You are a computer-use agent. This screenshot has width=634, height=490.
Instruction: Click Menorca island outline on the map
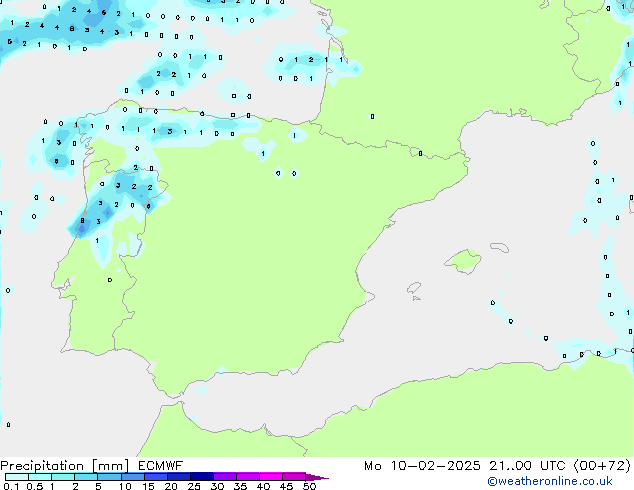(499, 247)
